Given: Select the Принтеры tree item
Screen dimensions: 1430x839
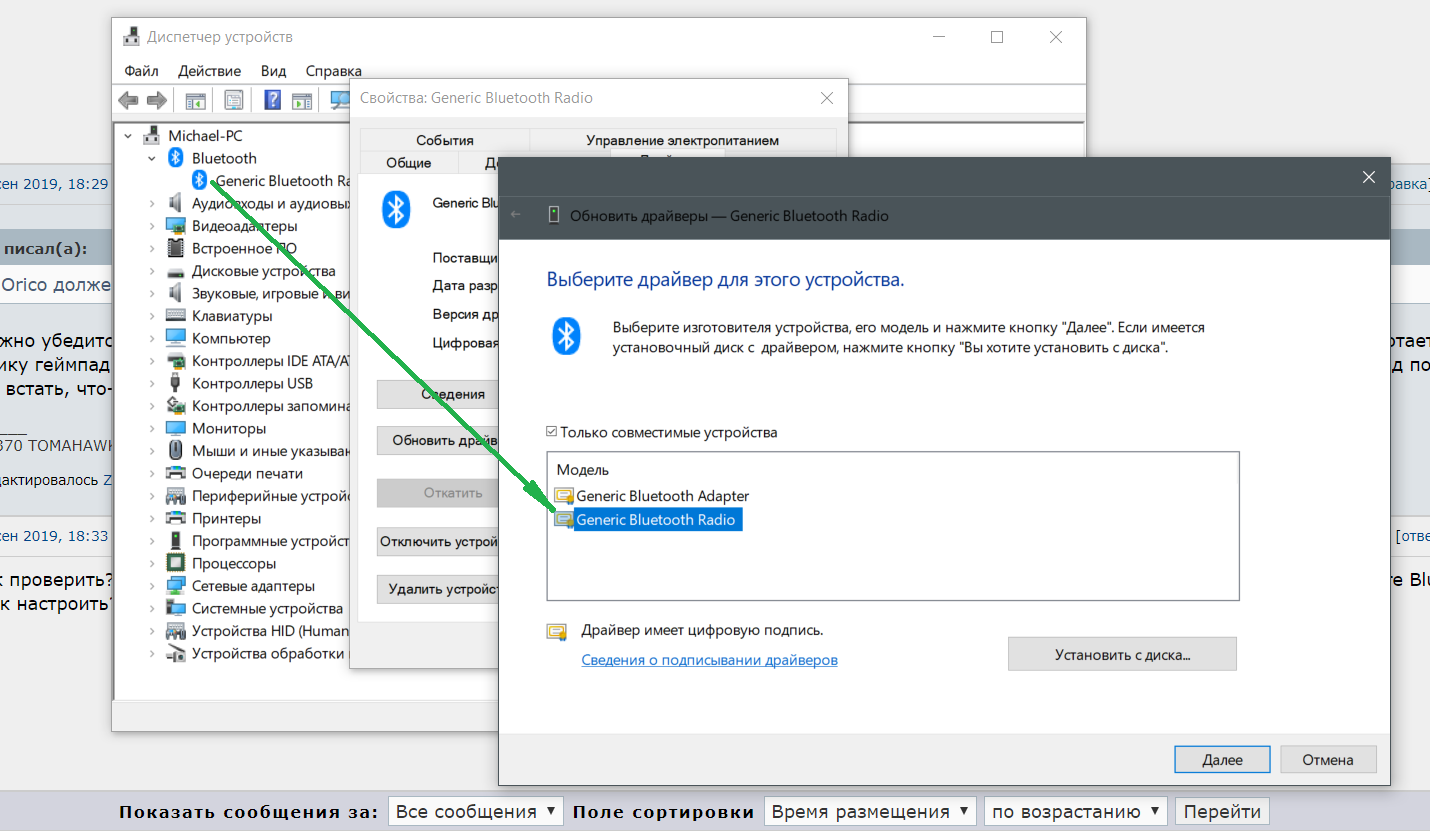Looking at the screenshot, I should tap(226, 518).
